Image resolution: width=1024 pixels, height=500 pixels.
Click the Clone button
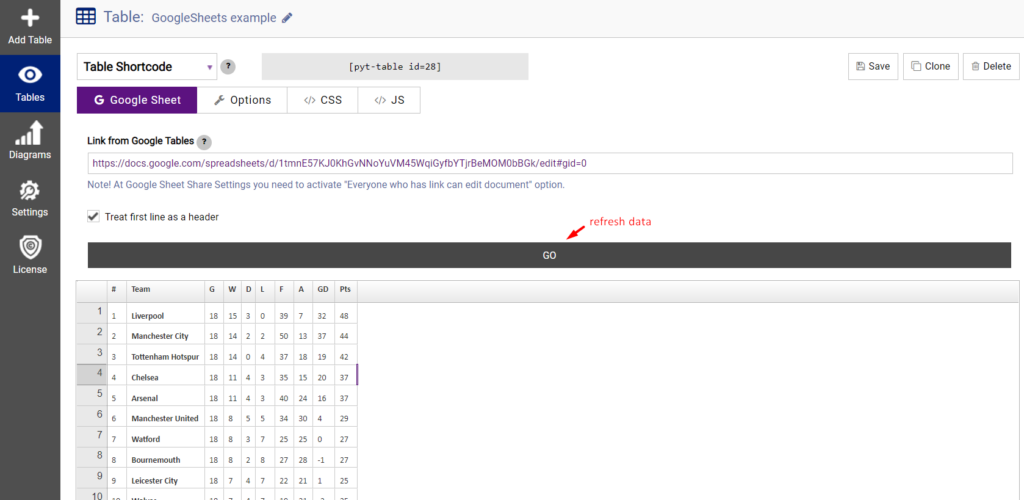[x=931, y=67]
